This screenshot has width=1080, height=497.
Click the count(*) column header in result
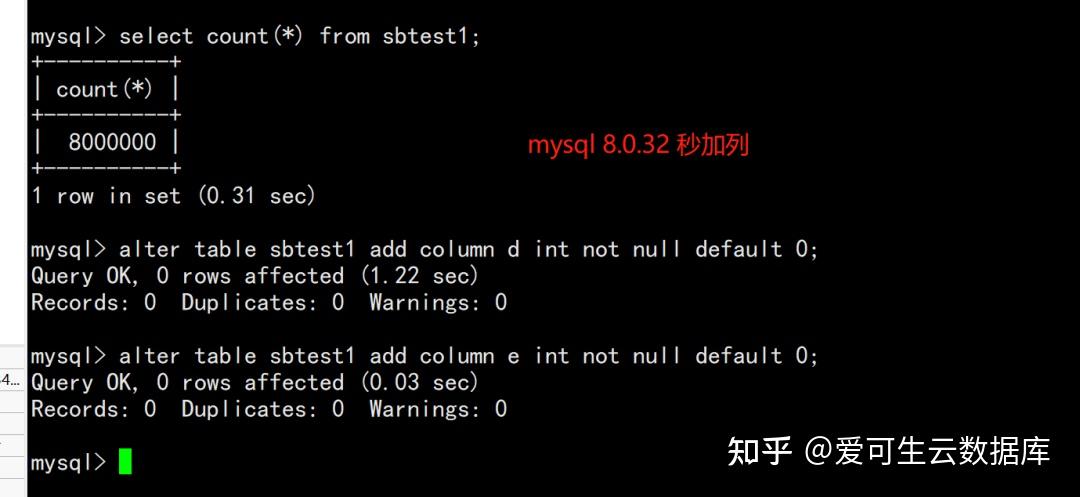pos(104,90)
